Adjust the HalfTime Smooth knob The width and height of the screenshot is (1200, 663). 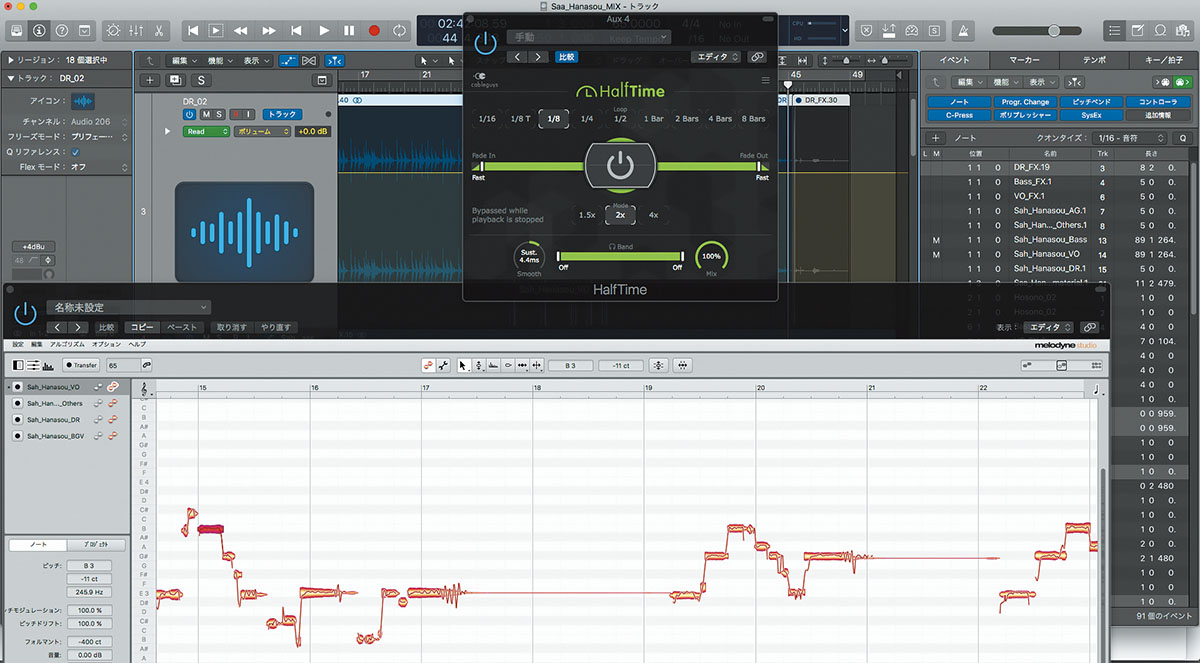click(x=529, y=257)
